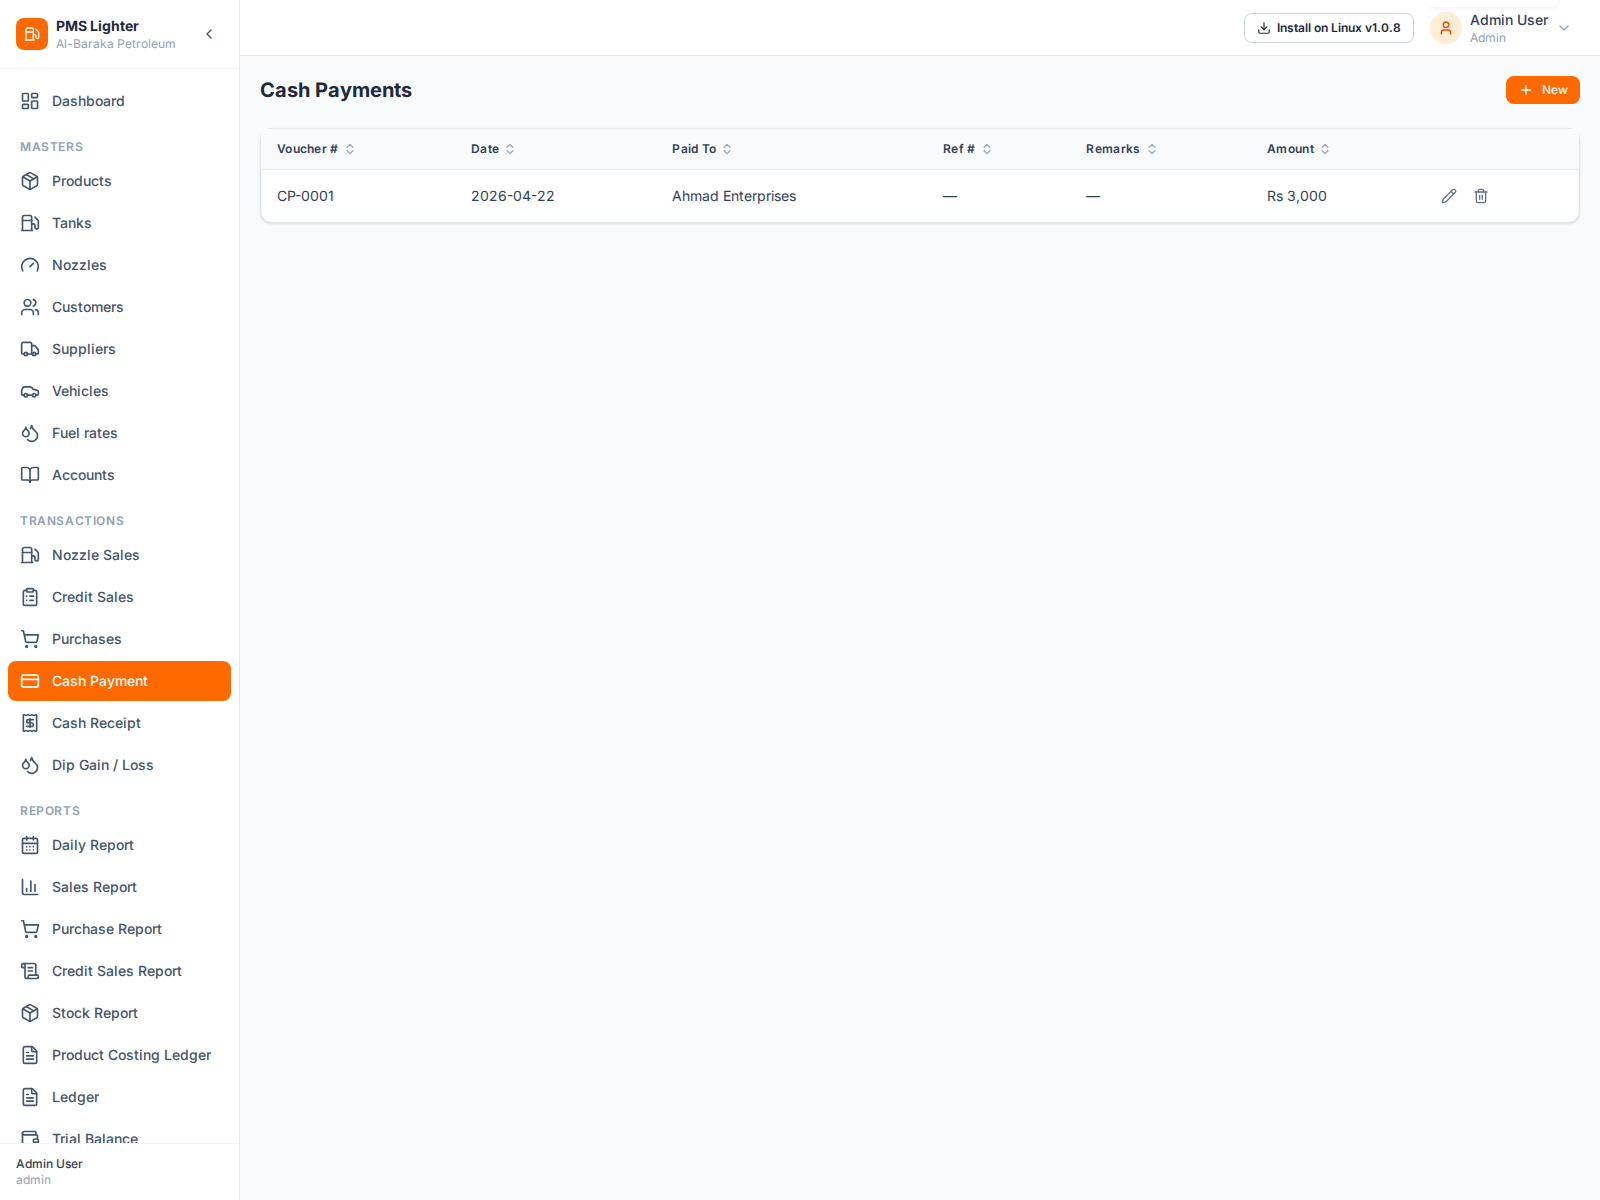Click the Credit Sales Report icon

(x=30, y=971)
